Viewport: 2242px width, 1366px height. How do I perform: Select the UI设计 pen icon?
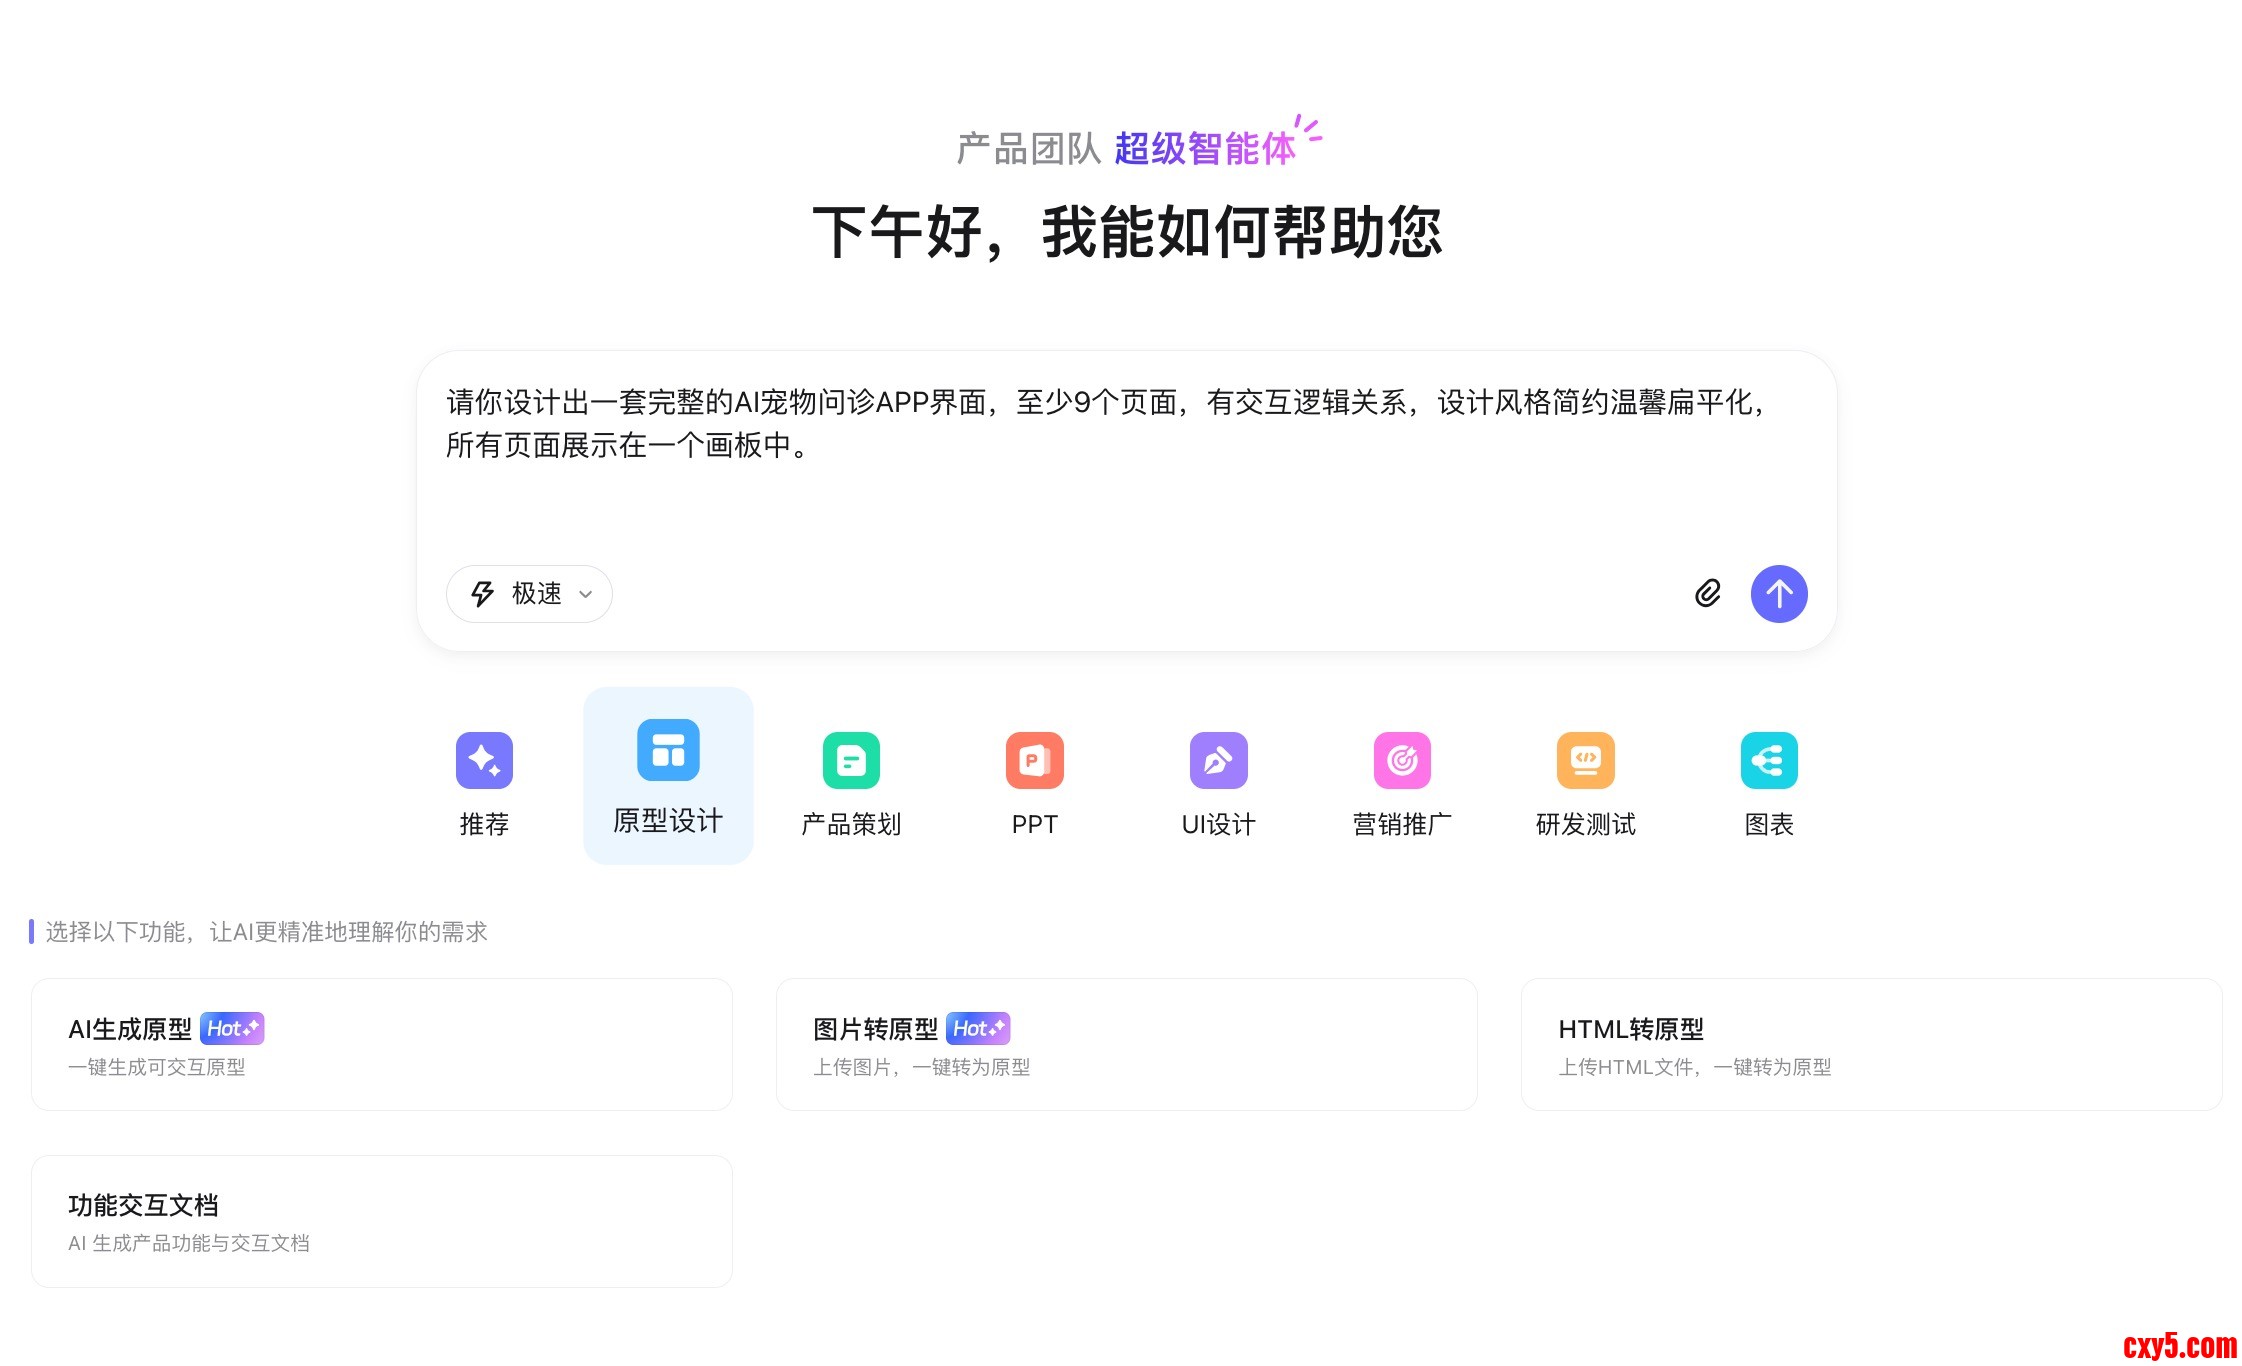(1218, 760)
